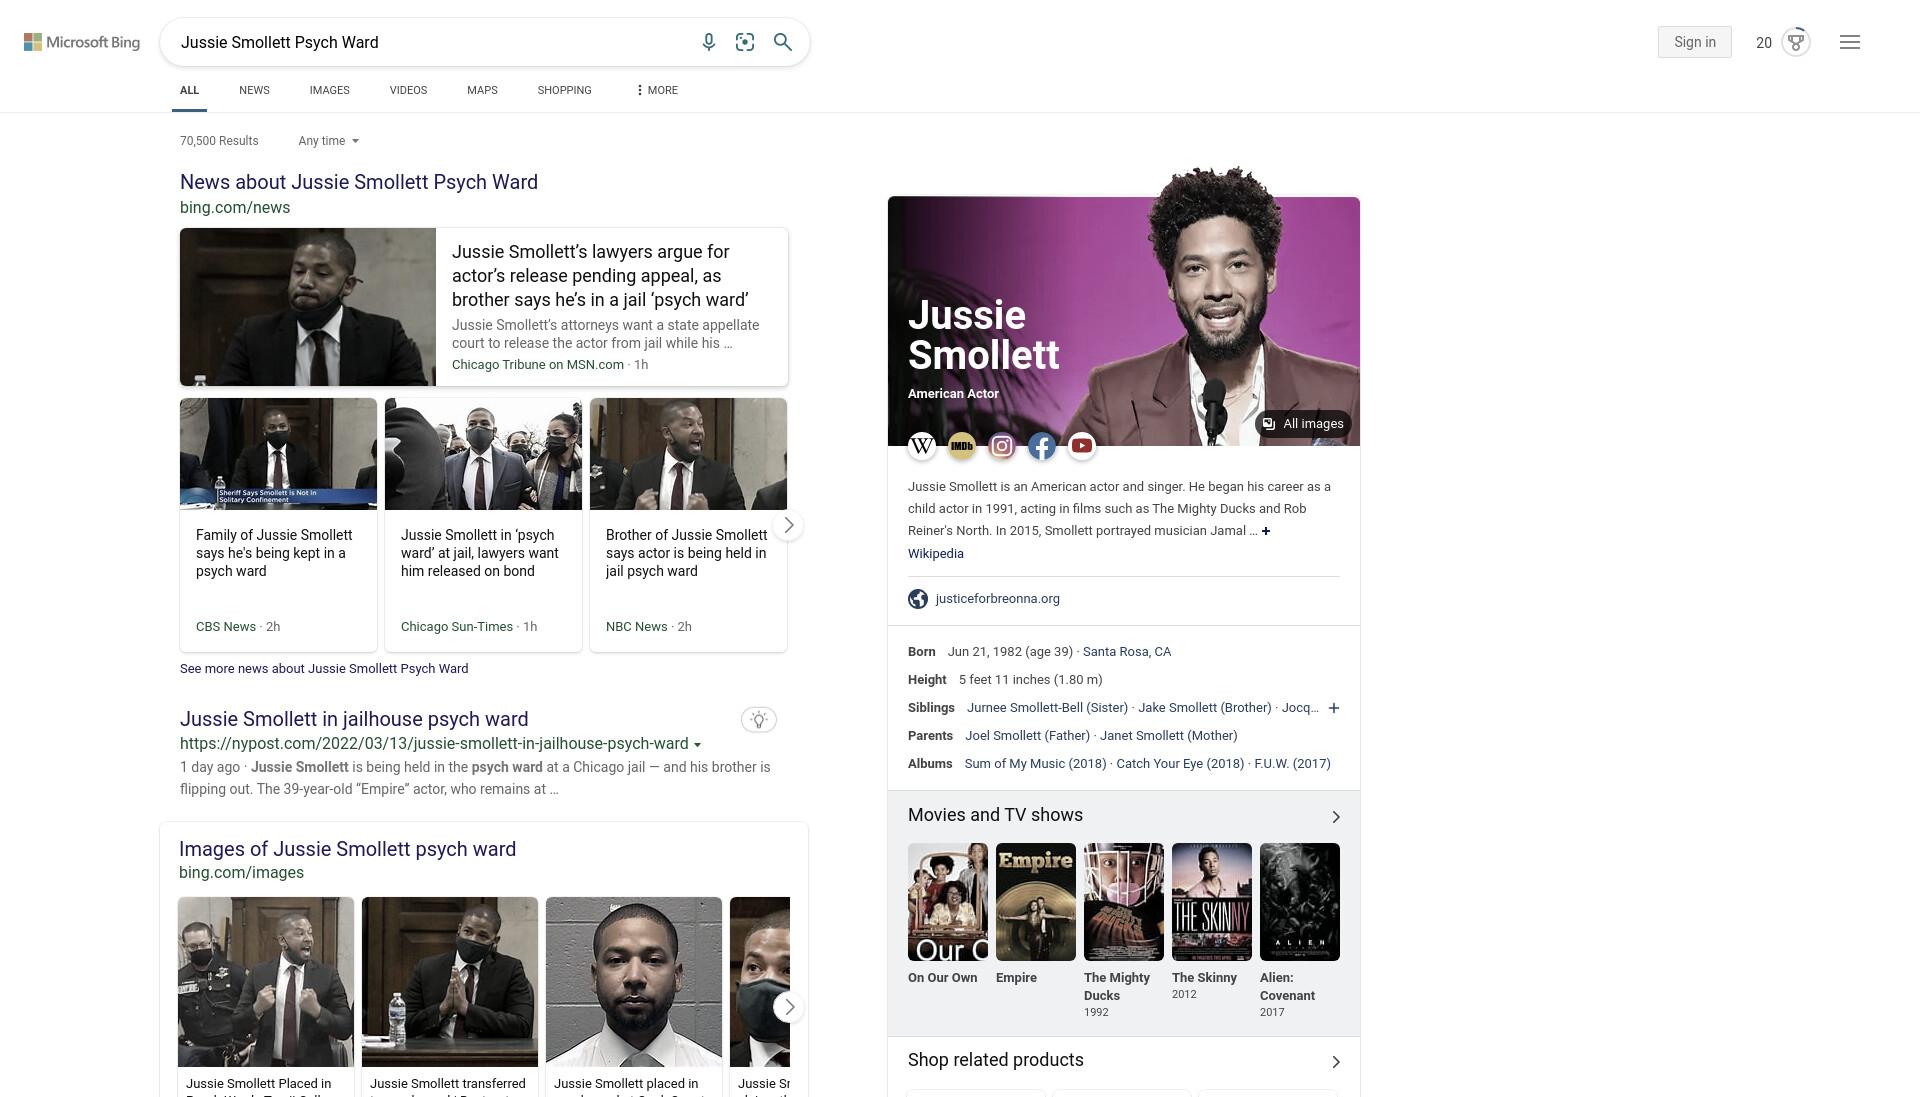Click into the search query field

(x=430, y=42)
